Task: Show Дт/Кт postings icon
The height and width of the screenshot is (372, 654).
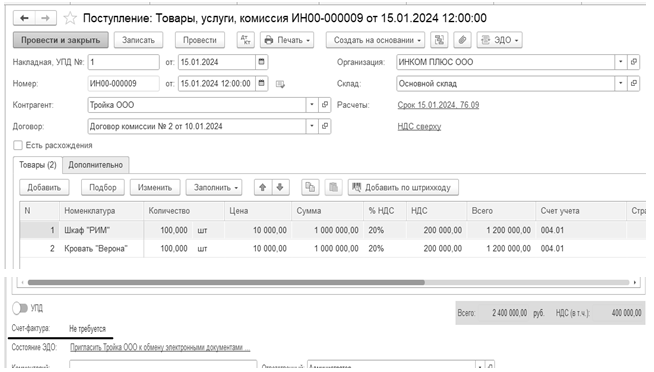Action: click(x=246, y=40)
